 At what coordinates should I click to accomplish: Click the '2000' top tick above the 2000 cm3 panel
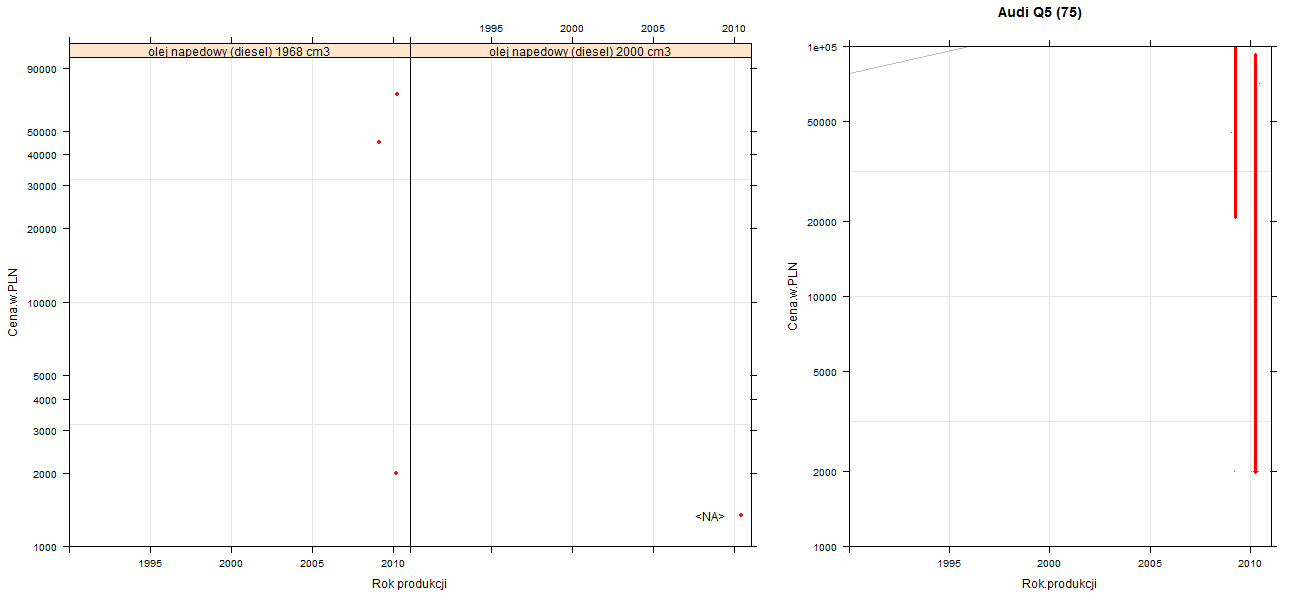pos(572,28)
